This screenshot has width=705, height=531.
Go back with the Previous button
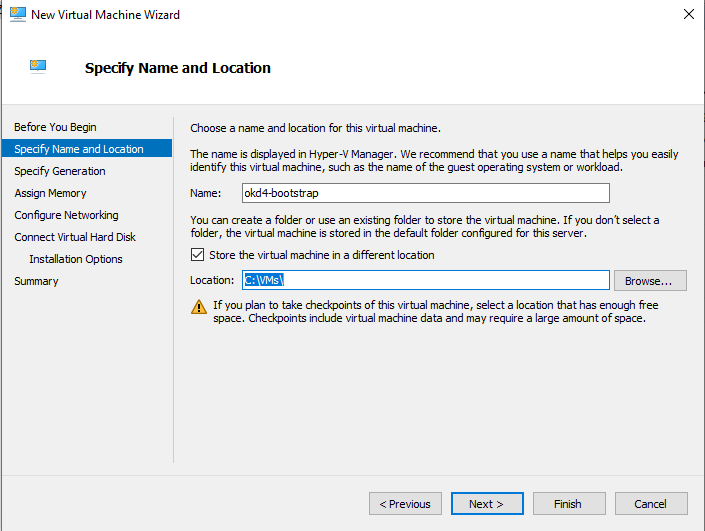pos(405,504)
